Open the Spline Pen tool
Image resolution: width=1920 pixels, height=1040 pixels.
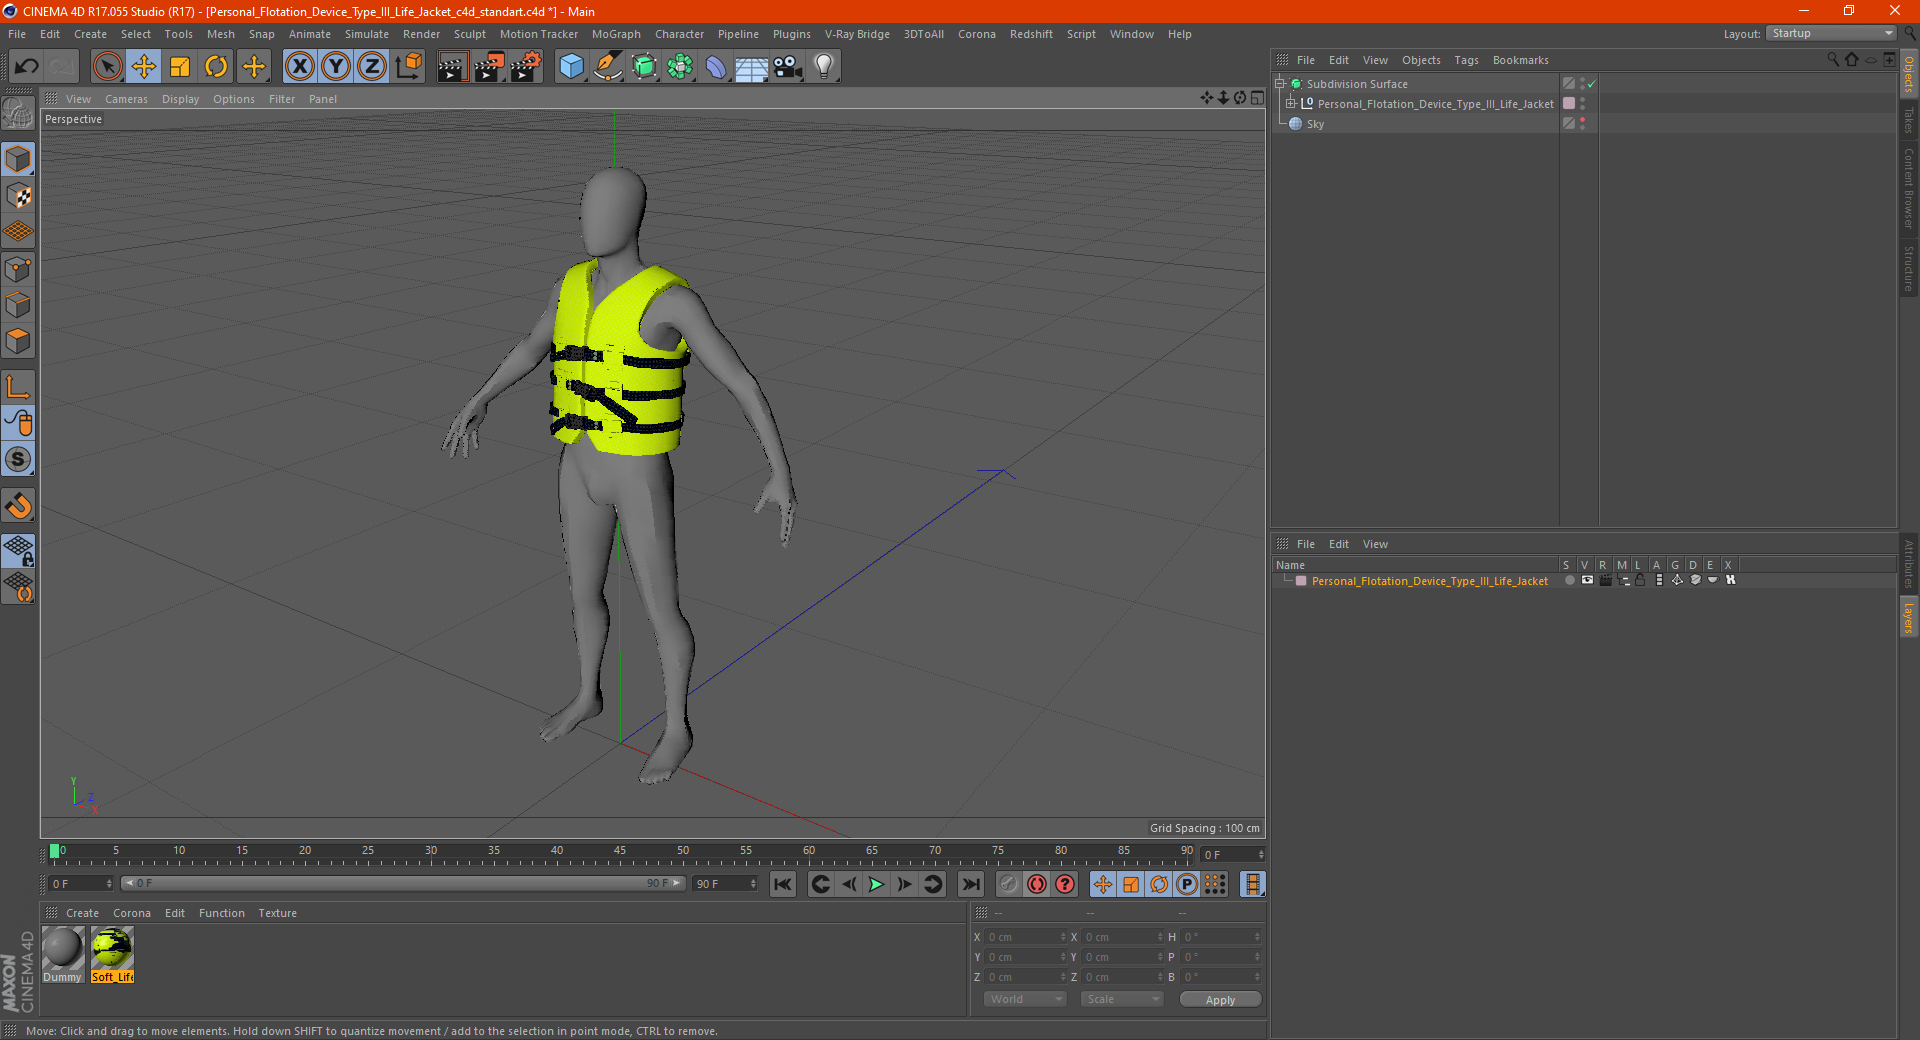607,67
